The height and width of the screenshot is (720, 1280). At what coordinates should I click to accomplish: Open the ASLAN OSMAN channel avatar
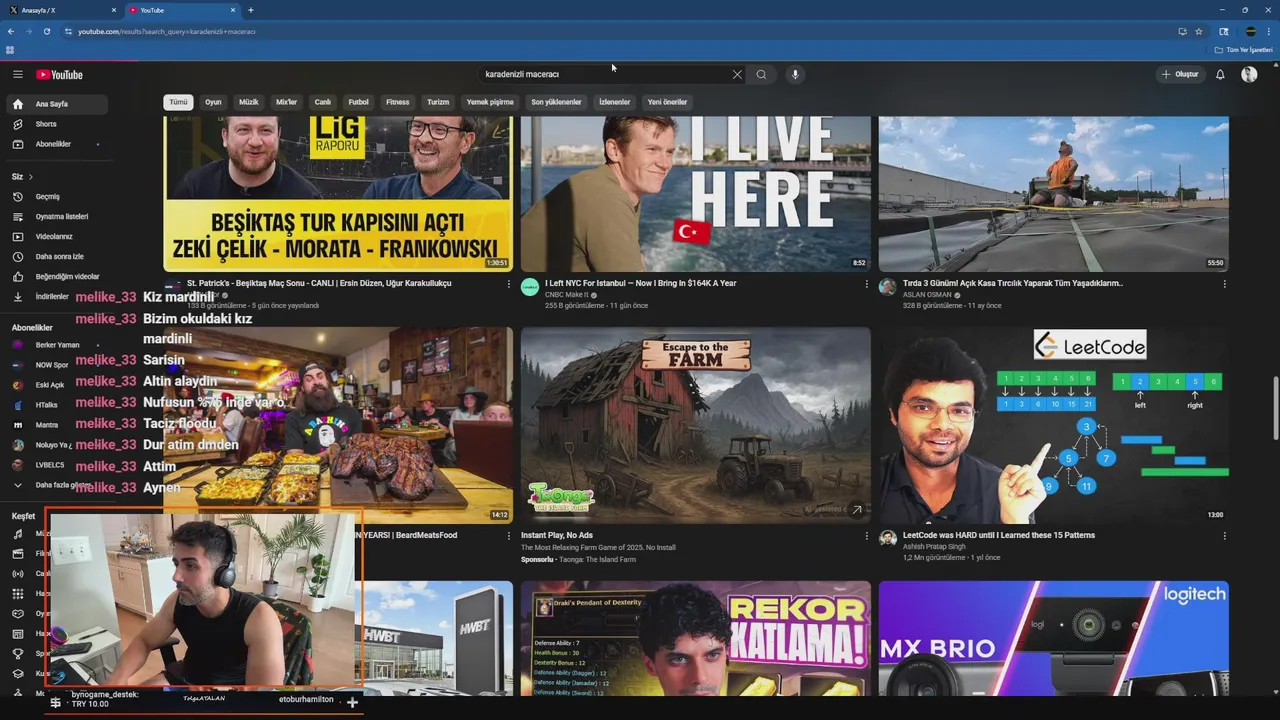click(x=887, y=287)
